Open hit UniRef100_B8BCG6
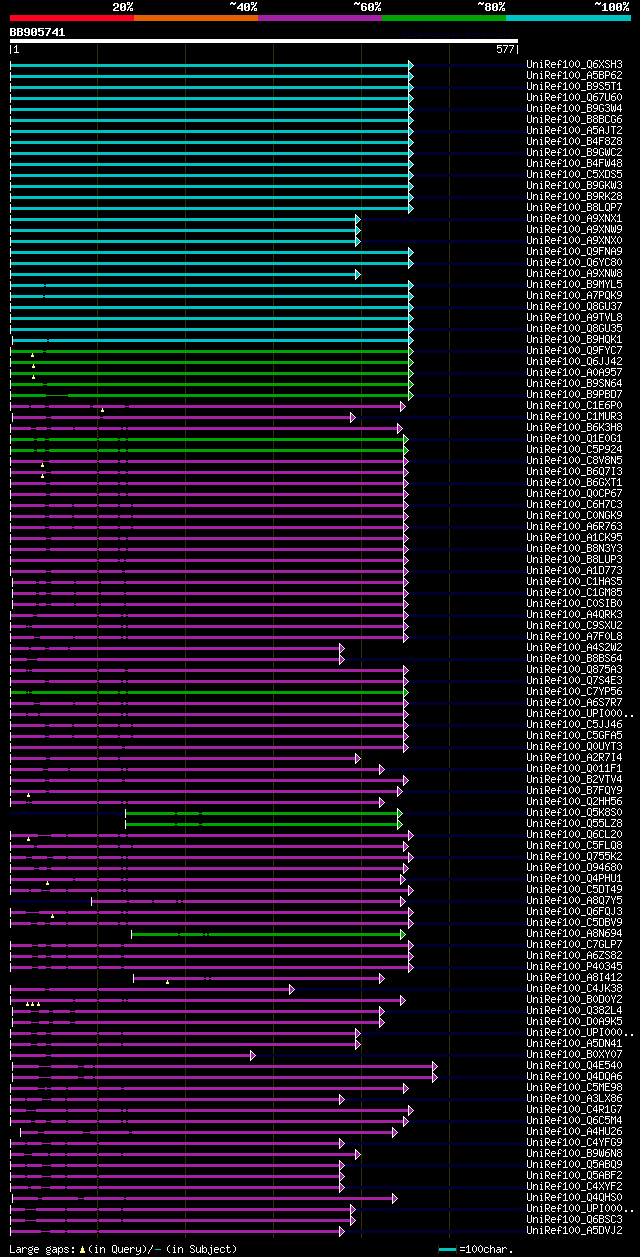Screen dimensions: 640x1257 click(x=574, y=119)
